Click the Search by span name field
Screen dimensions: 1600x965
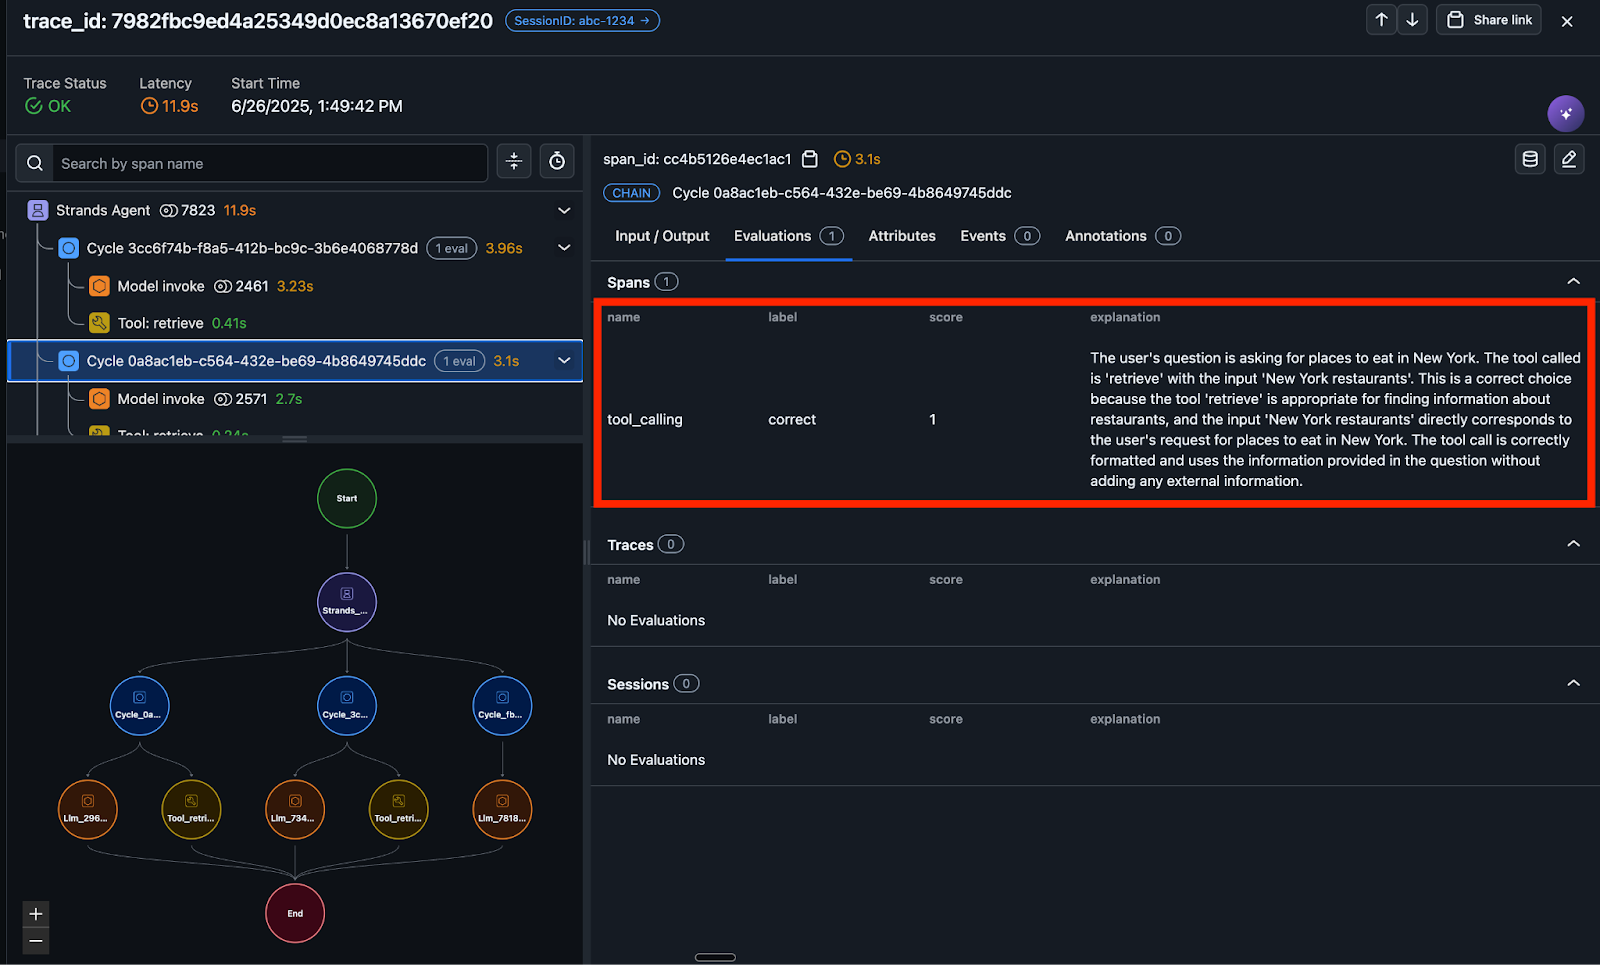[270, 164]
